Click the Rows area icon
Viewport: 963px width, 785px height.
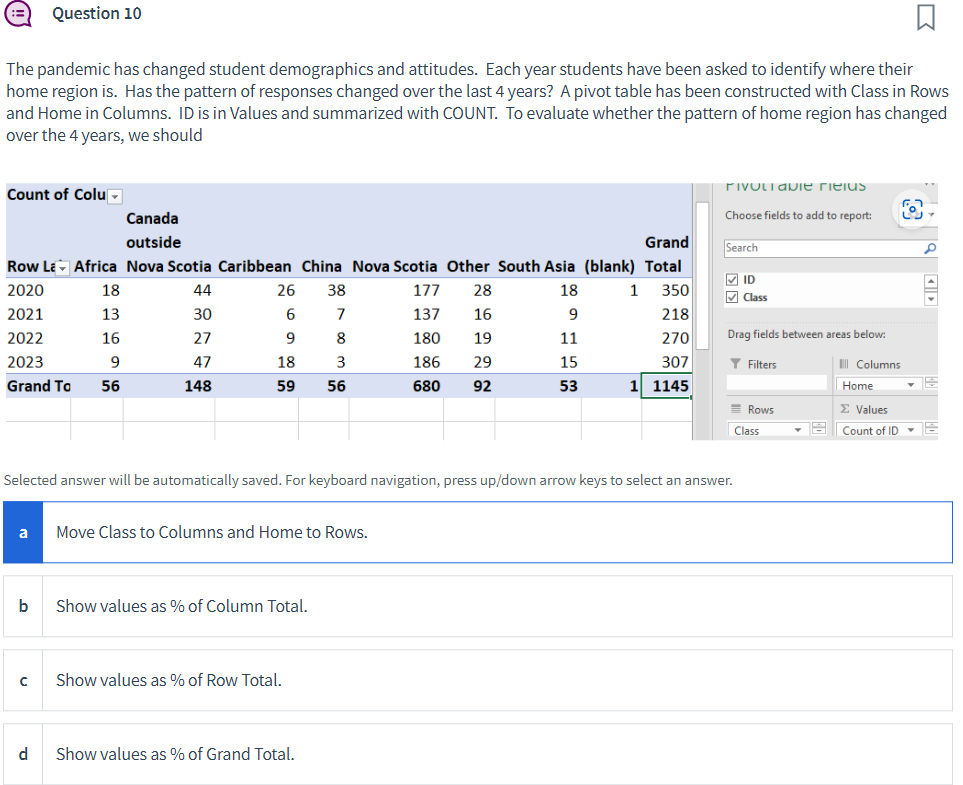(x=735, y=408)
